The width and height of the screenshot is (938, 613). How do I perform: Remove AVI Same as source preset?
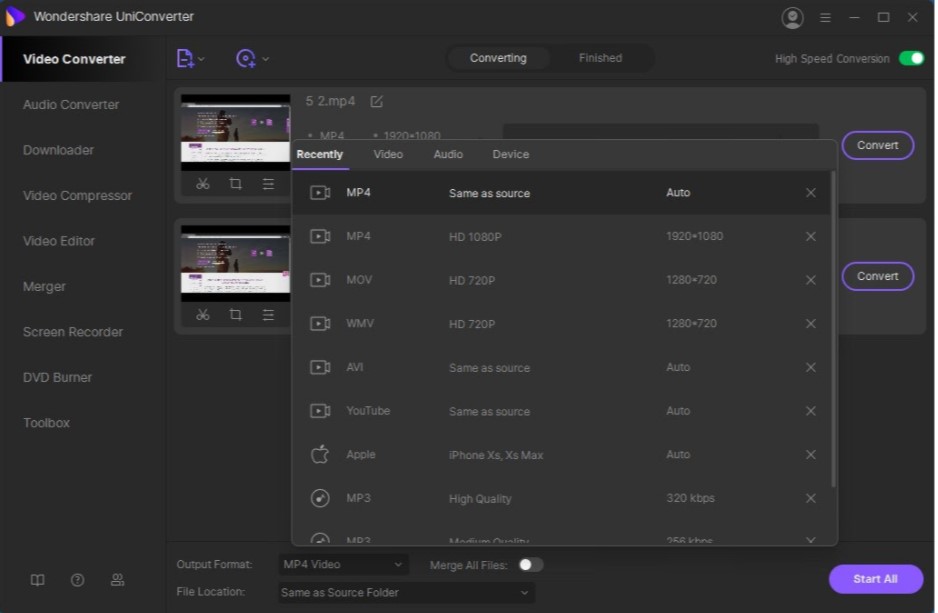coord(811,367)
